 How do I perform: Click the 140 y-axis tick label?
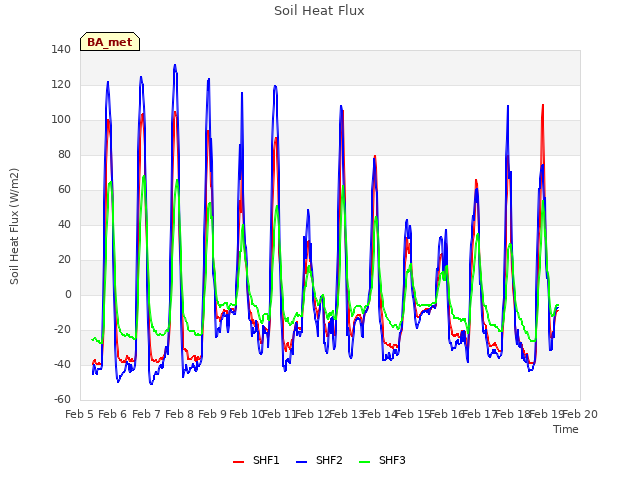tap(61, 50)
